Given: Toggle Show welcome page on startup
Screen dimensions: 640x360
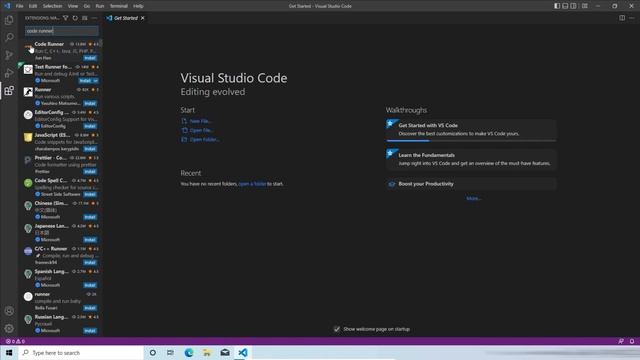Looking at the screenshot, I should tap(337, 329).
